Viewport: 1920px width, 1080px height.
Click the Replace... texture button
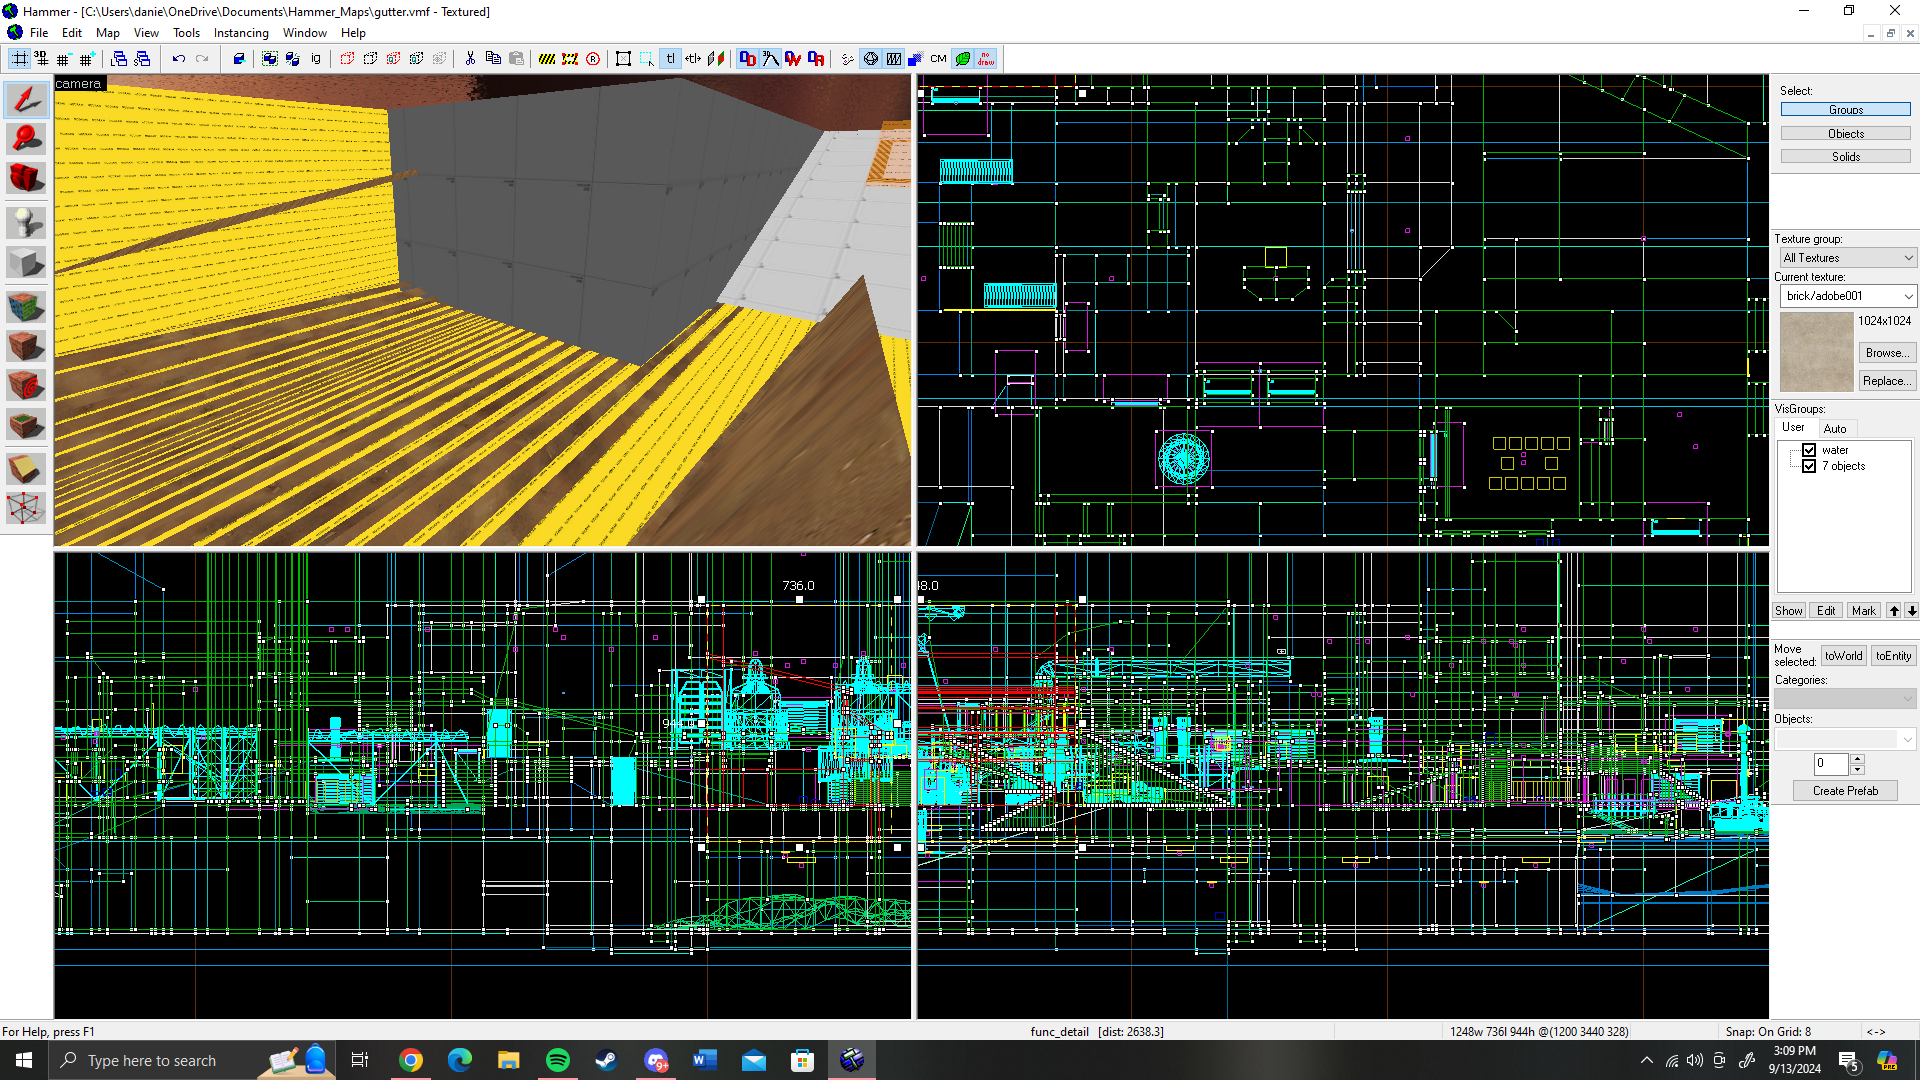pos(1886,381)
